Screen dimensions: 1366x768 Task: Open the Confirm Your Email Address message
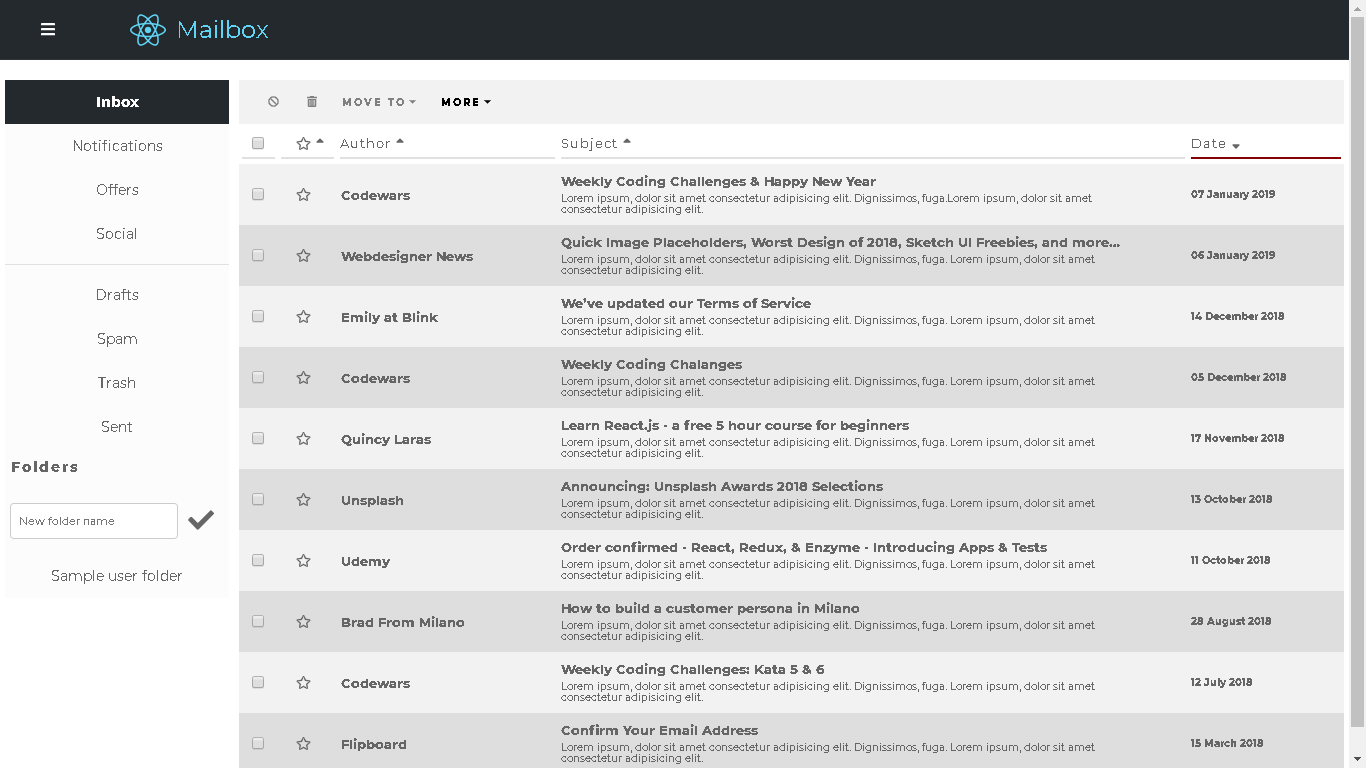click(x=660, y=730)
